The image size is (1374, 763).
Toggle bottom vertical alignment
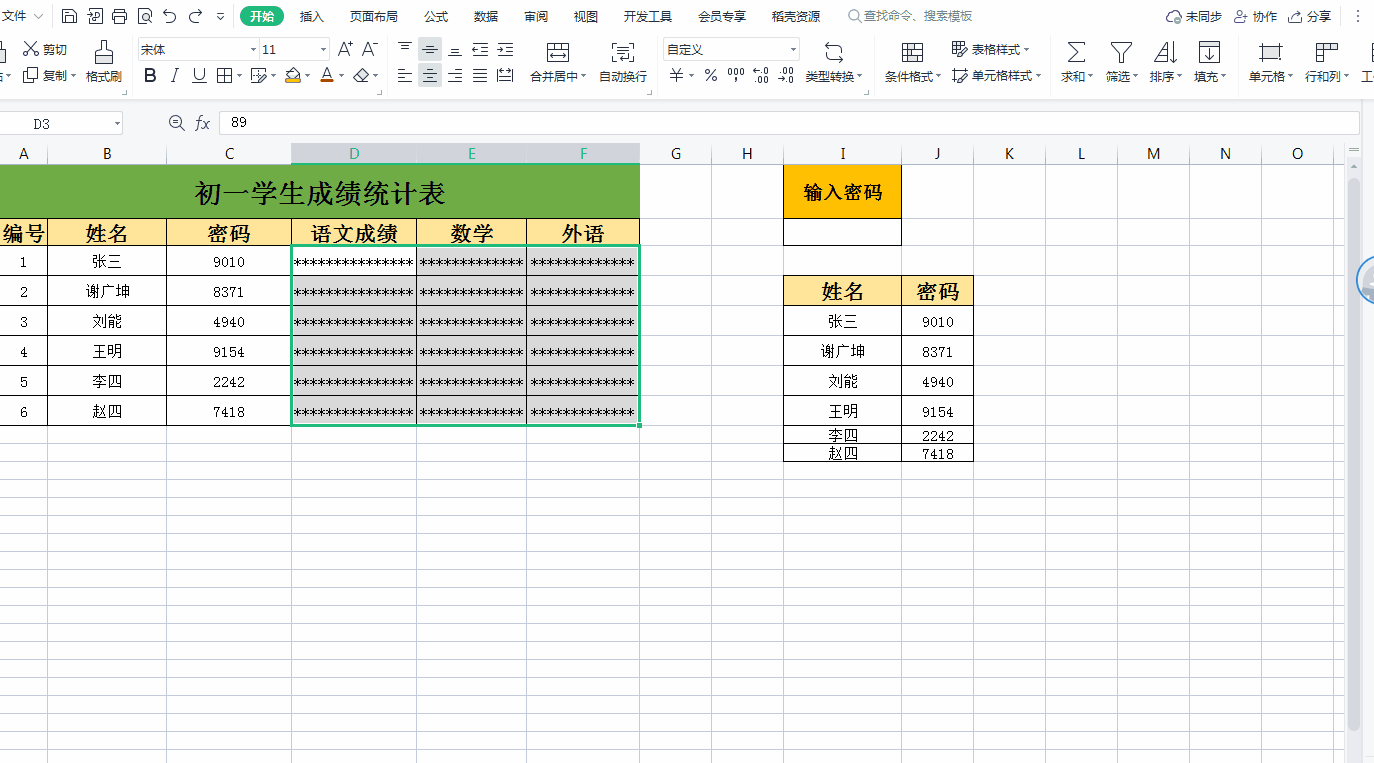click(x=455, y=49)
